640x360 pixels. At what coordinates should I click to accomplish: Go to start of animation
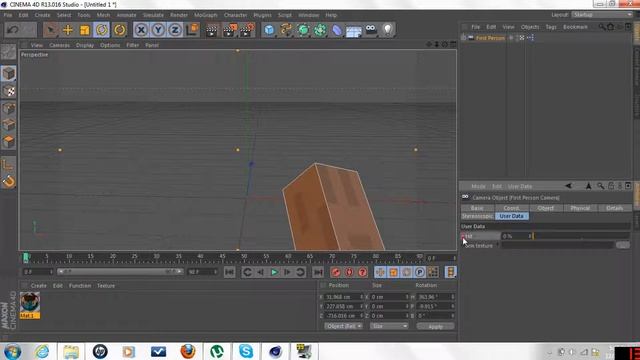click(x=229, y=272)
